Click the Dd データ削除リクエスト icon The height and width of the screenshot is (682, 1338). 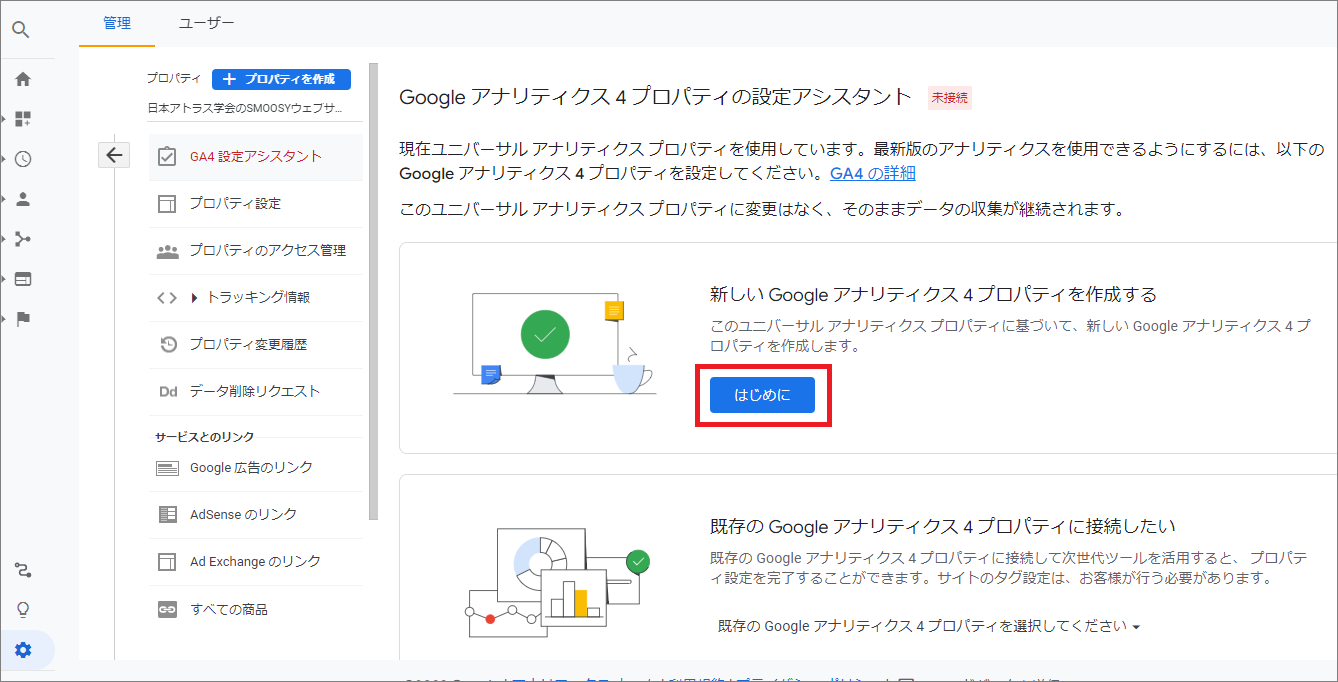point(167,391)
